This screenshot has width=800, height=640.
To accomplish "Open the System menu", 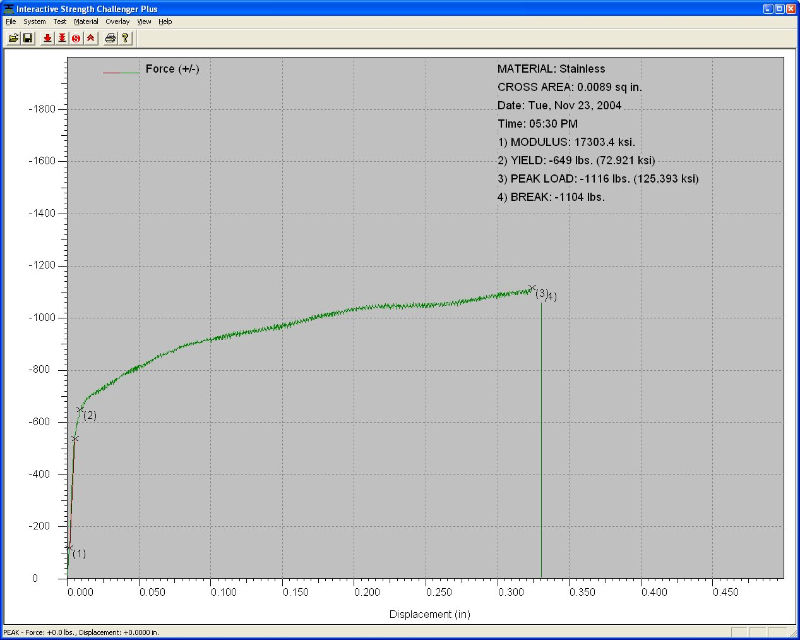I will 34,21.
